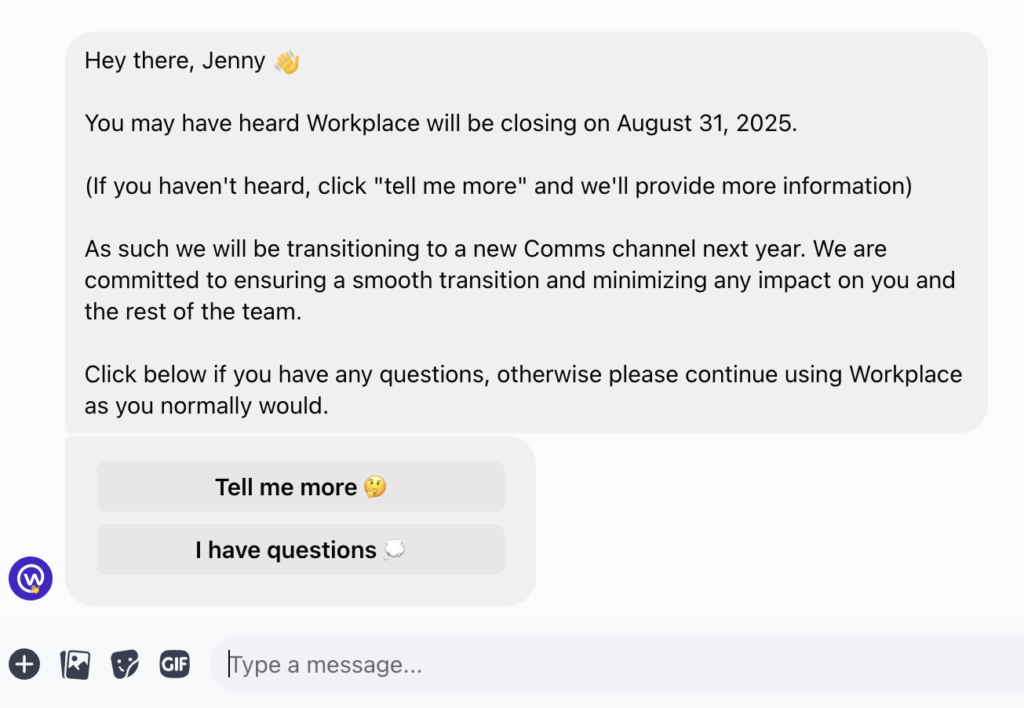Click the thinking face emoji
The image size is (1024, 708).
click(x=375, y=487)
